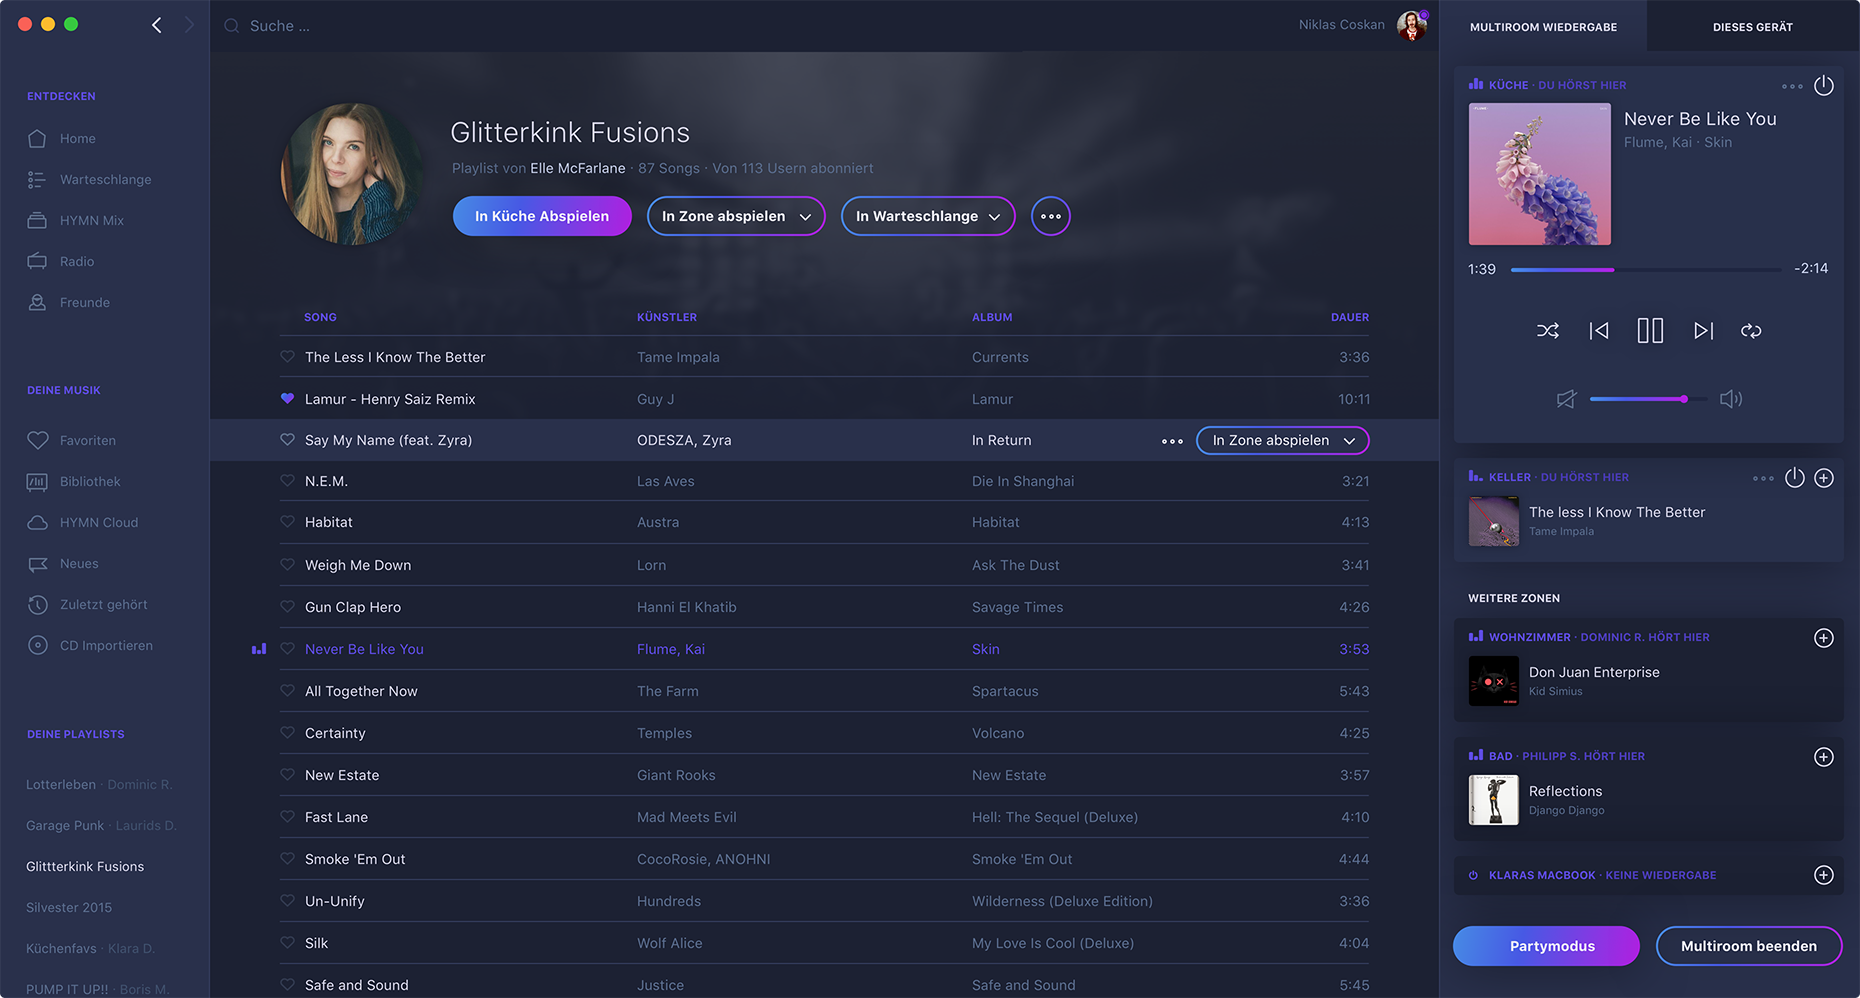Skip to the previous track

pos(1599,331)
